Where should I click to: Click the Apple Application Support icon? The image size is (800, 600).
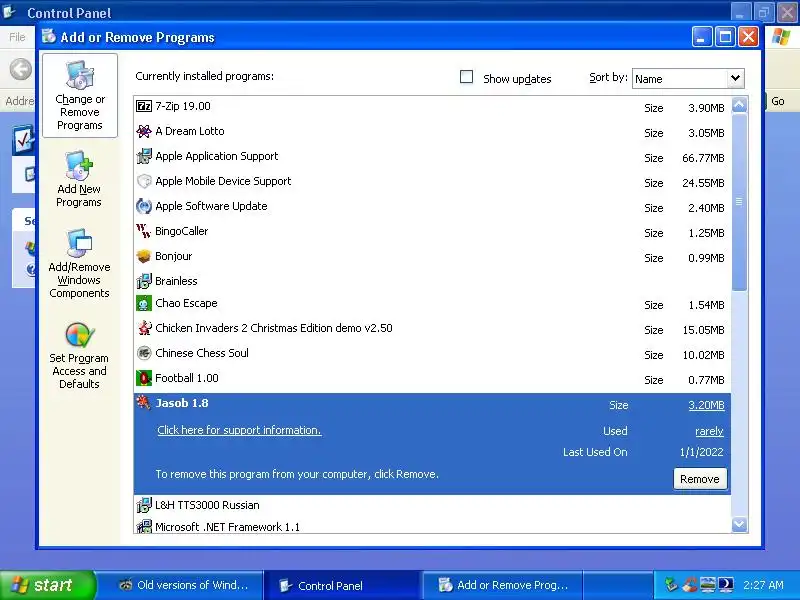tap(144, 156)
